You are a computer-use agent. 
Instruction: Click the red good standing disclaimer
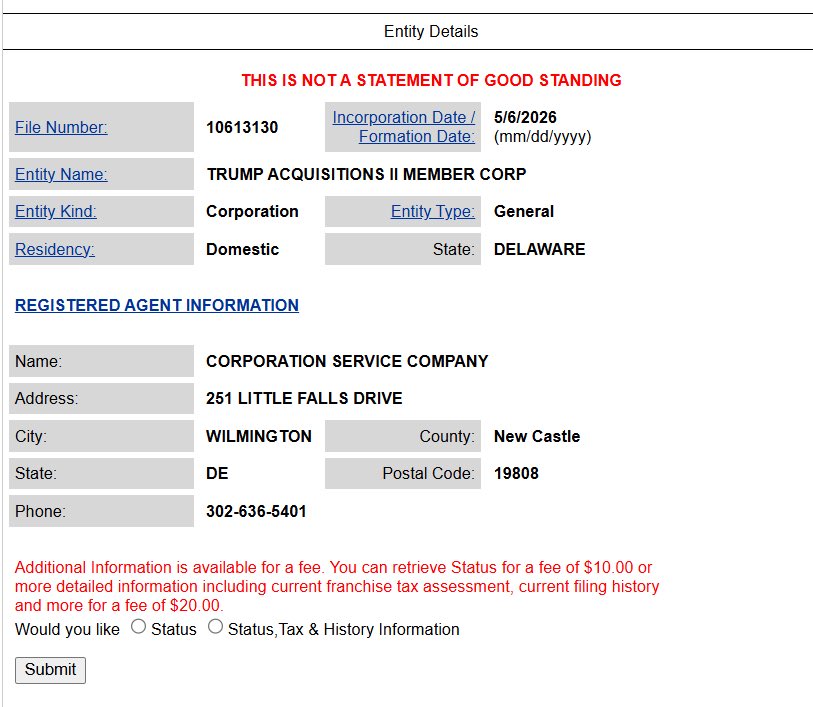(x=431, y=80)
